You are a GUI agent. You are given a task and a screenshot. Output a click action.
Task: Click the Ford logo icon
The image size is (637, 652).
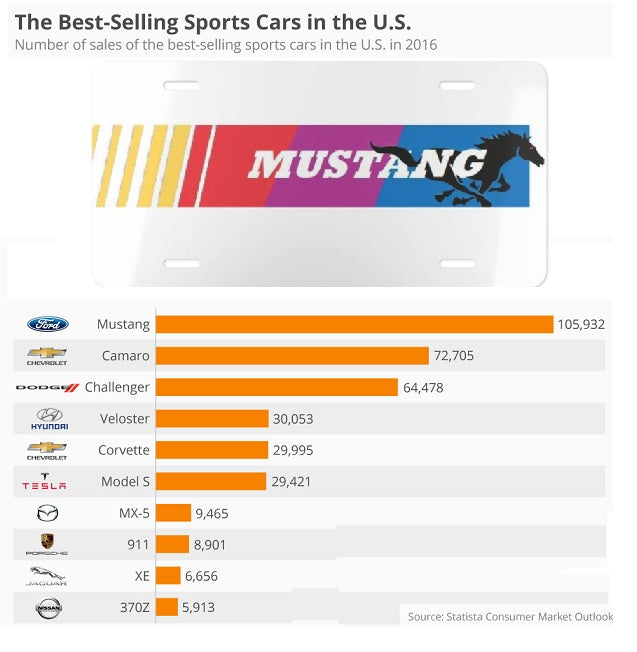[x=47, y=324]
